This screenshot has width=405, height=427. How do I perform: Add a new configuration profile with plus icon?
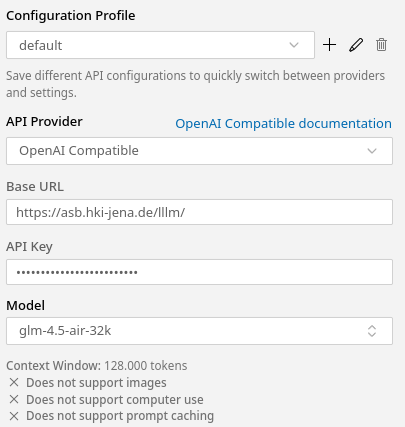tap(329, 45)
